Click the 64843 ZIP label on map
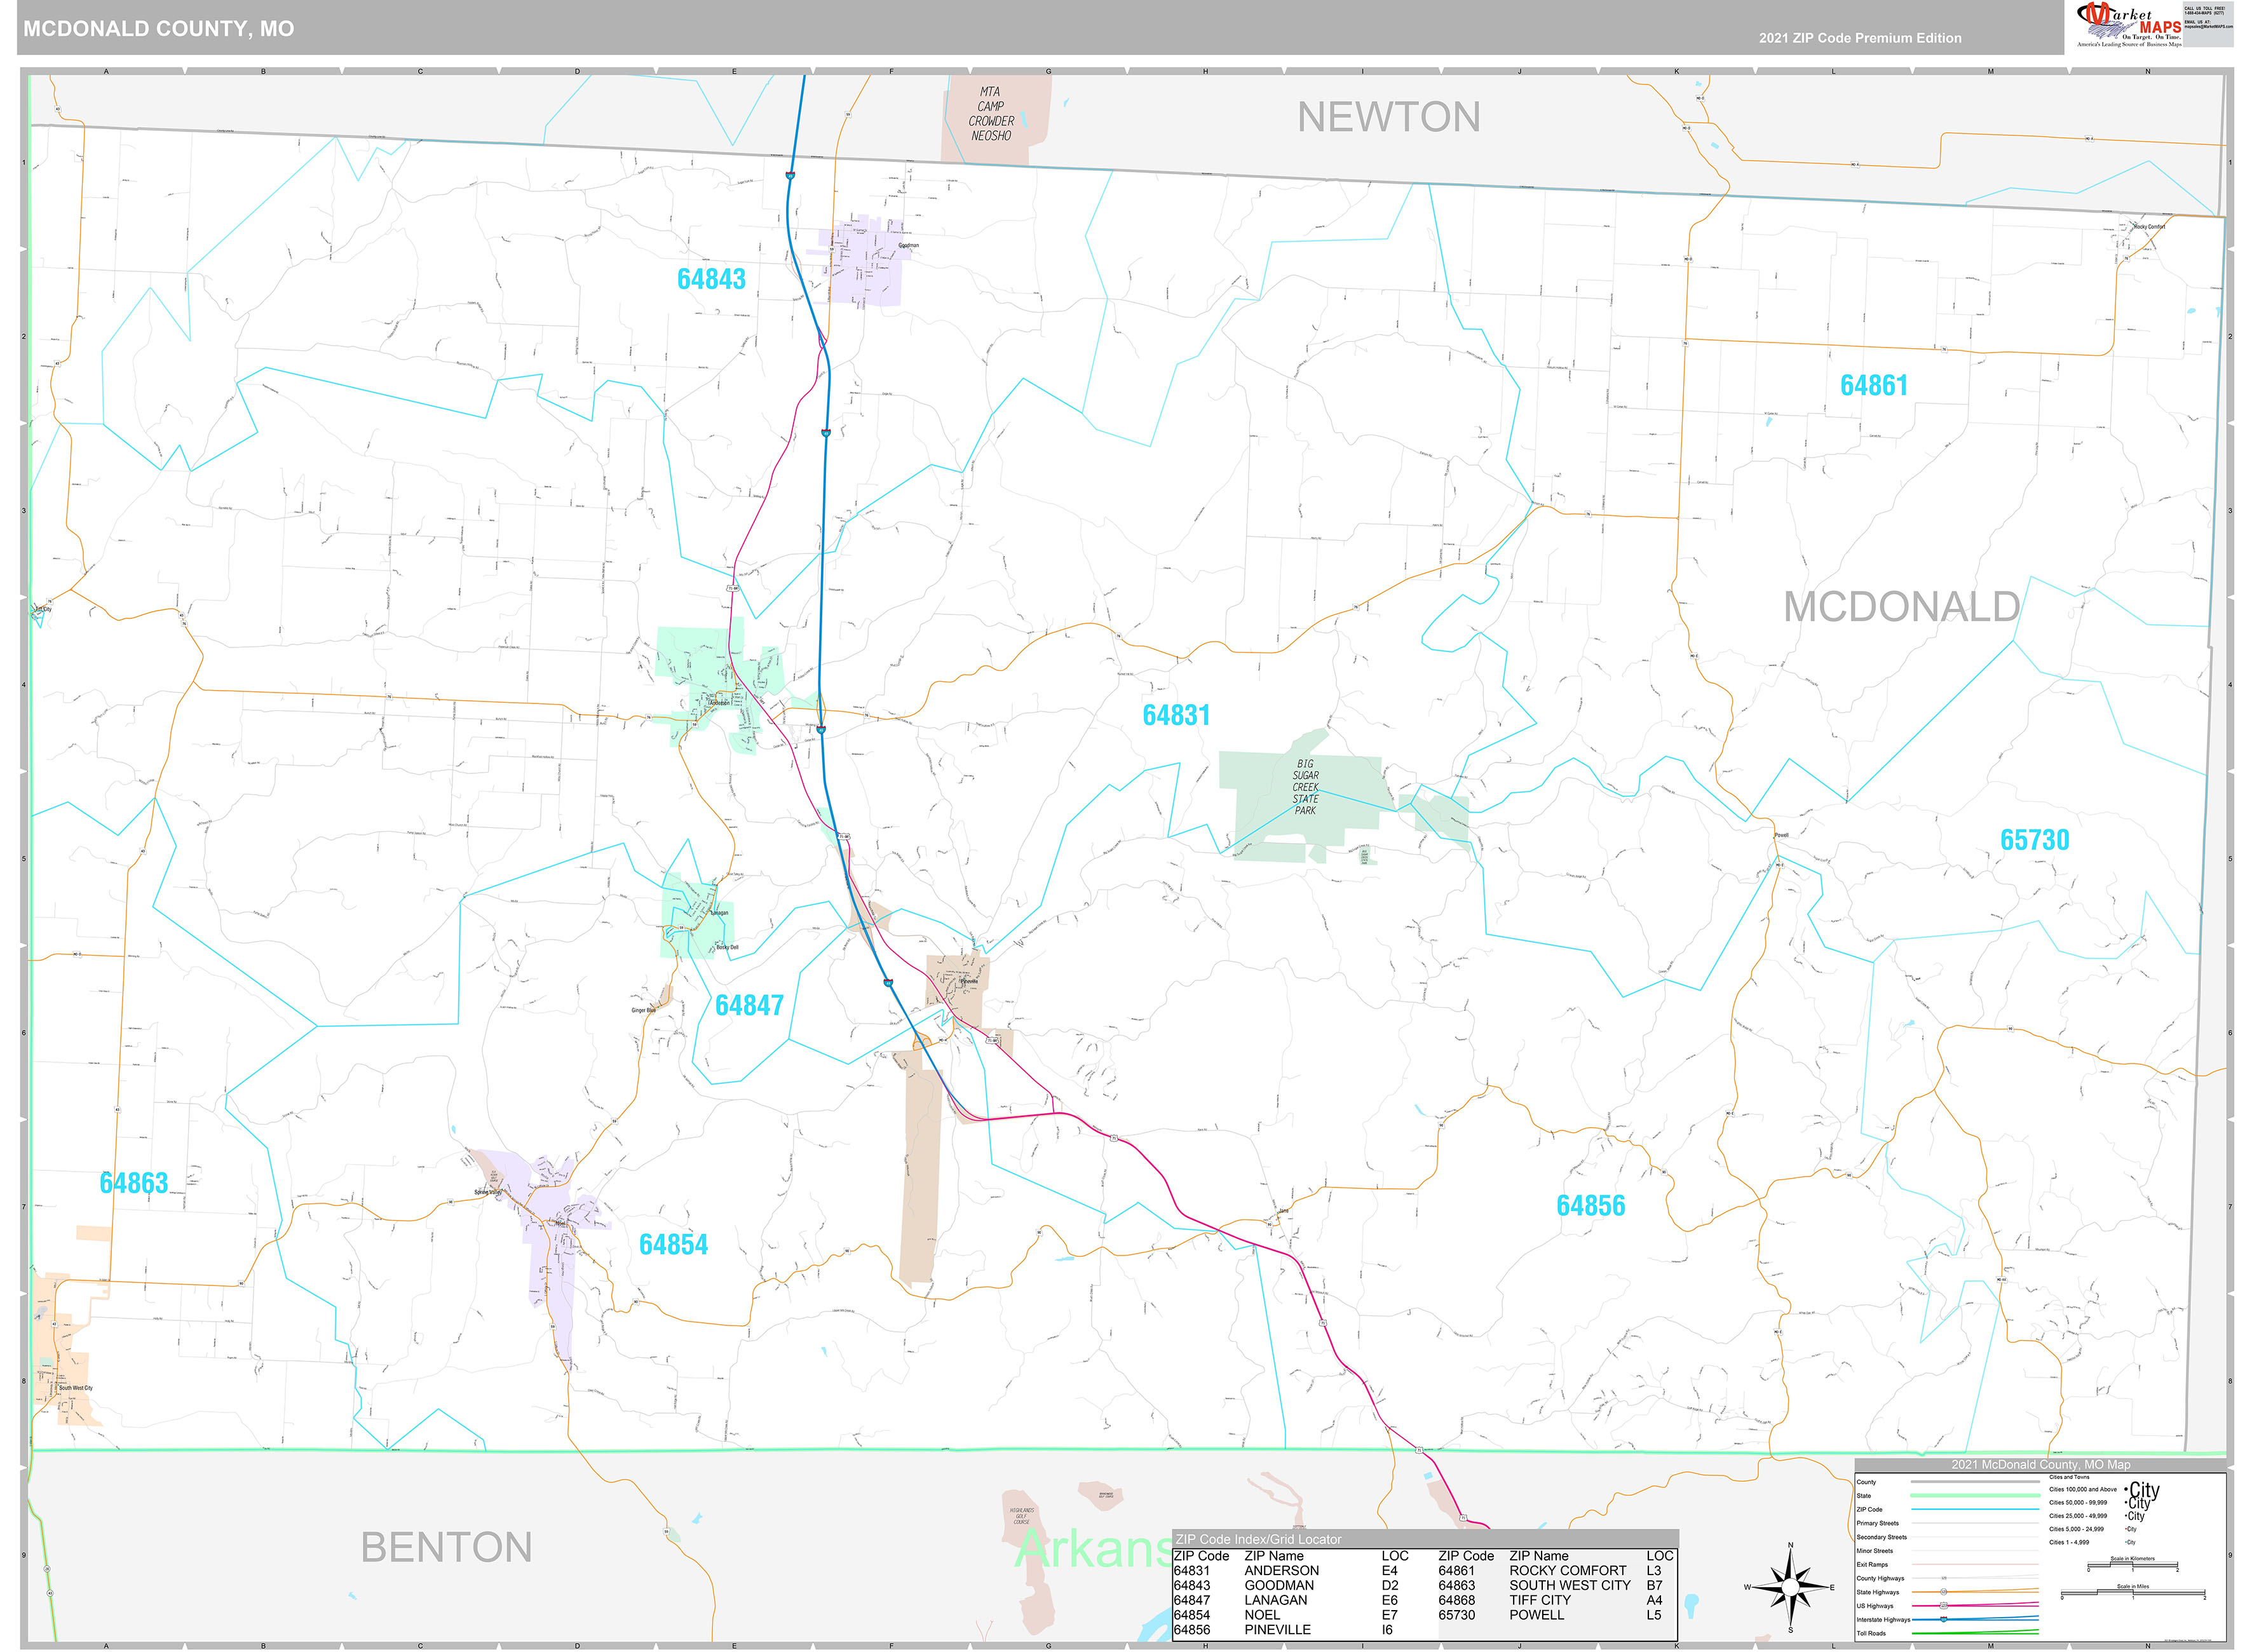 coord(711,279)
